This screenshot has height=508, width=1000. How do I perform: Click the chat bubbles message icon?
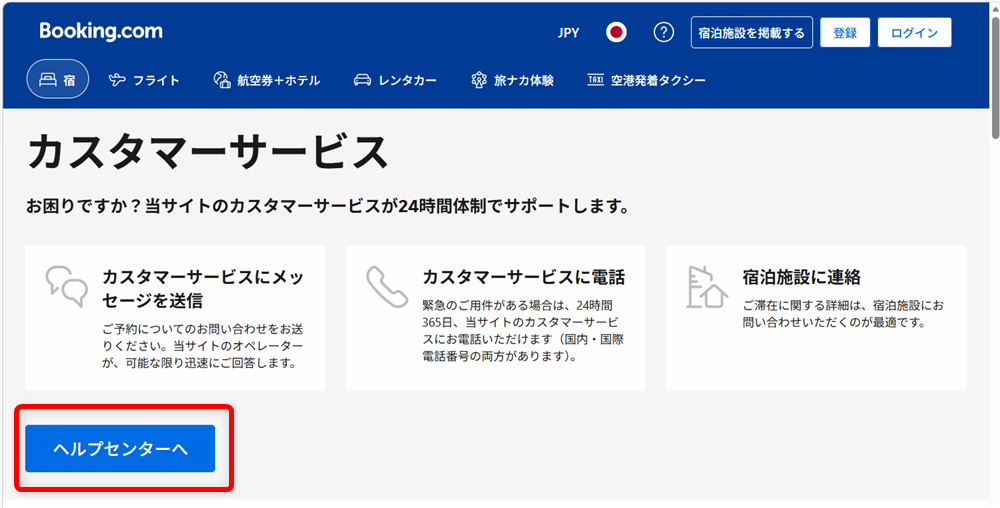click(67, 286)
